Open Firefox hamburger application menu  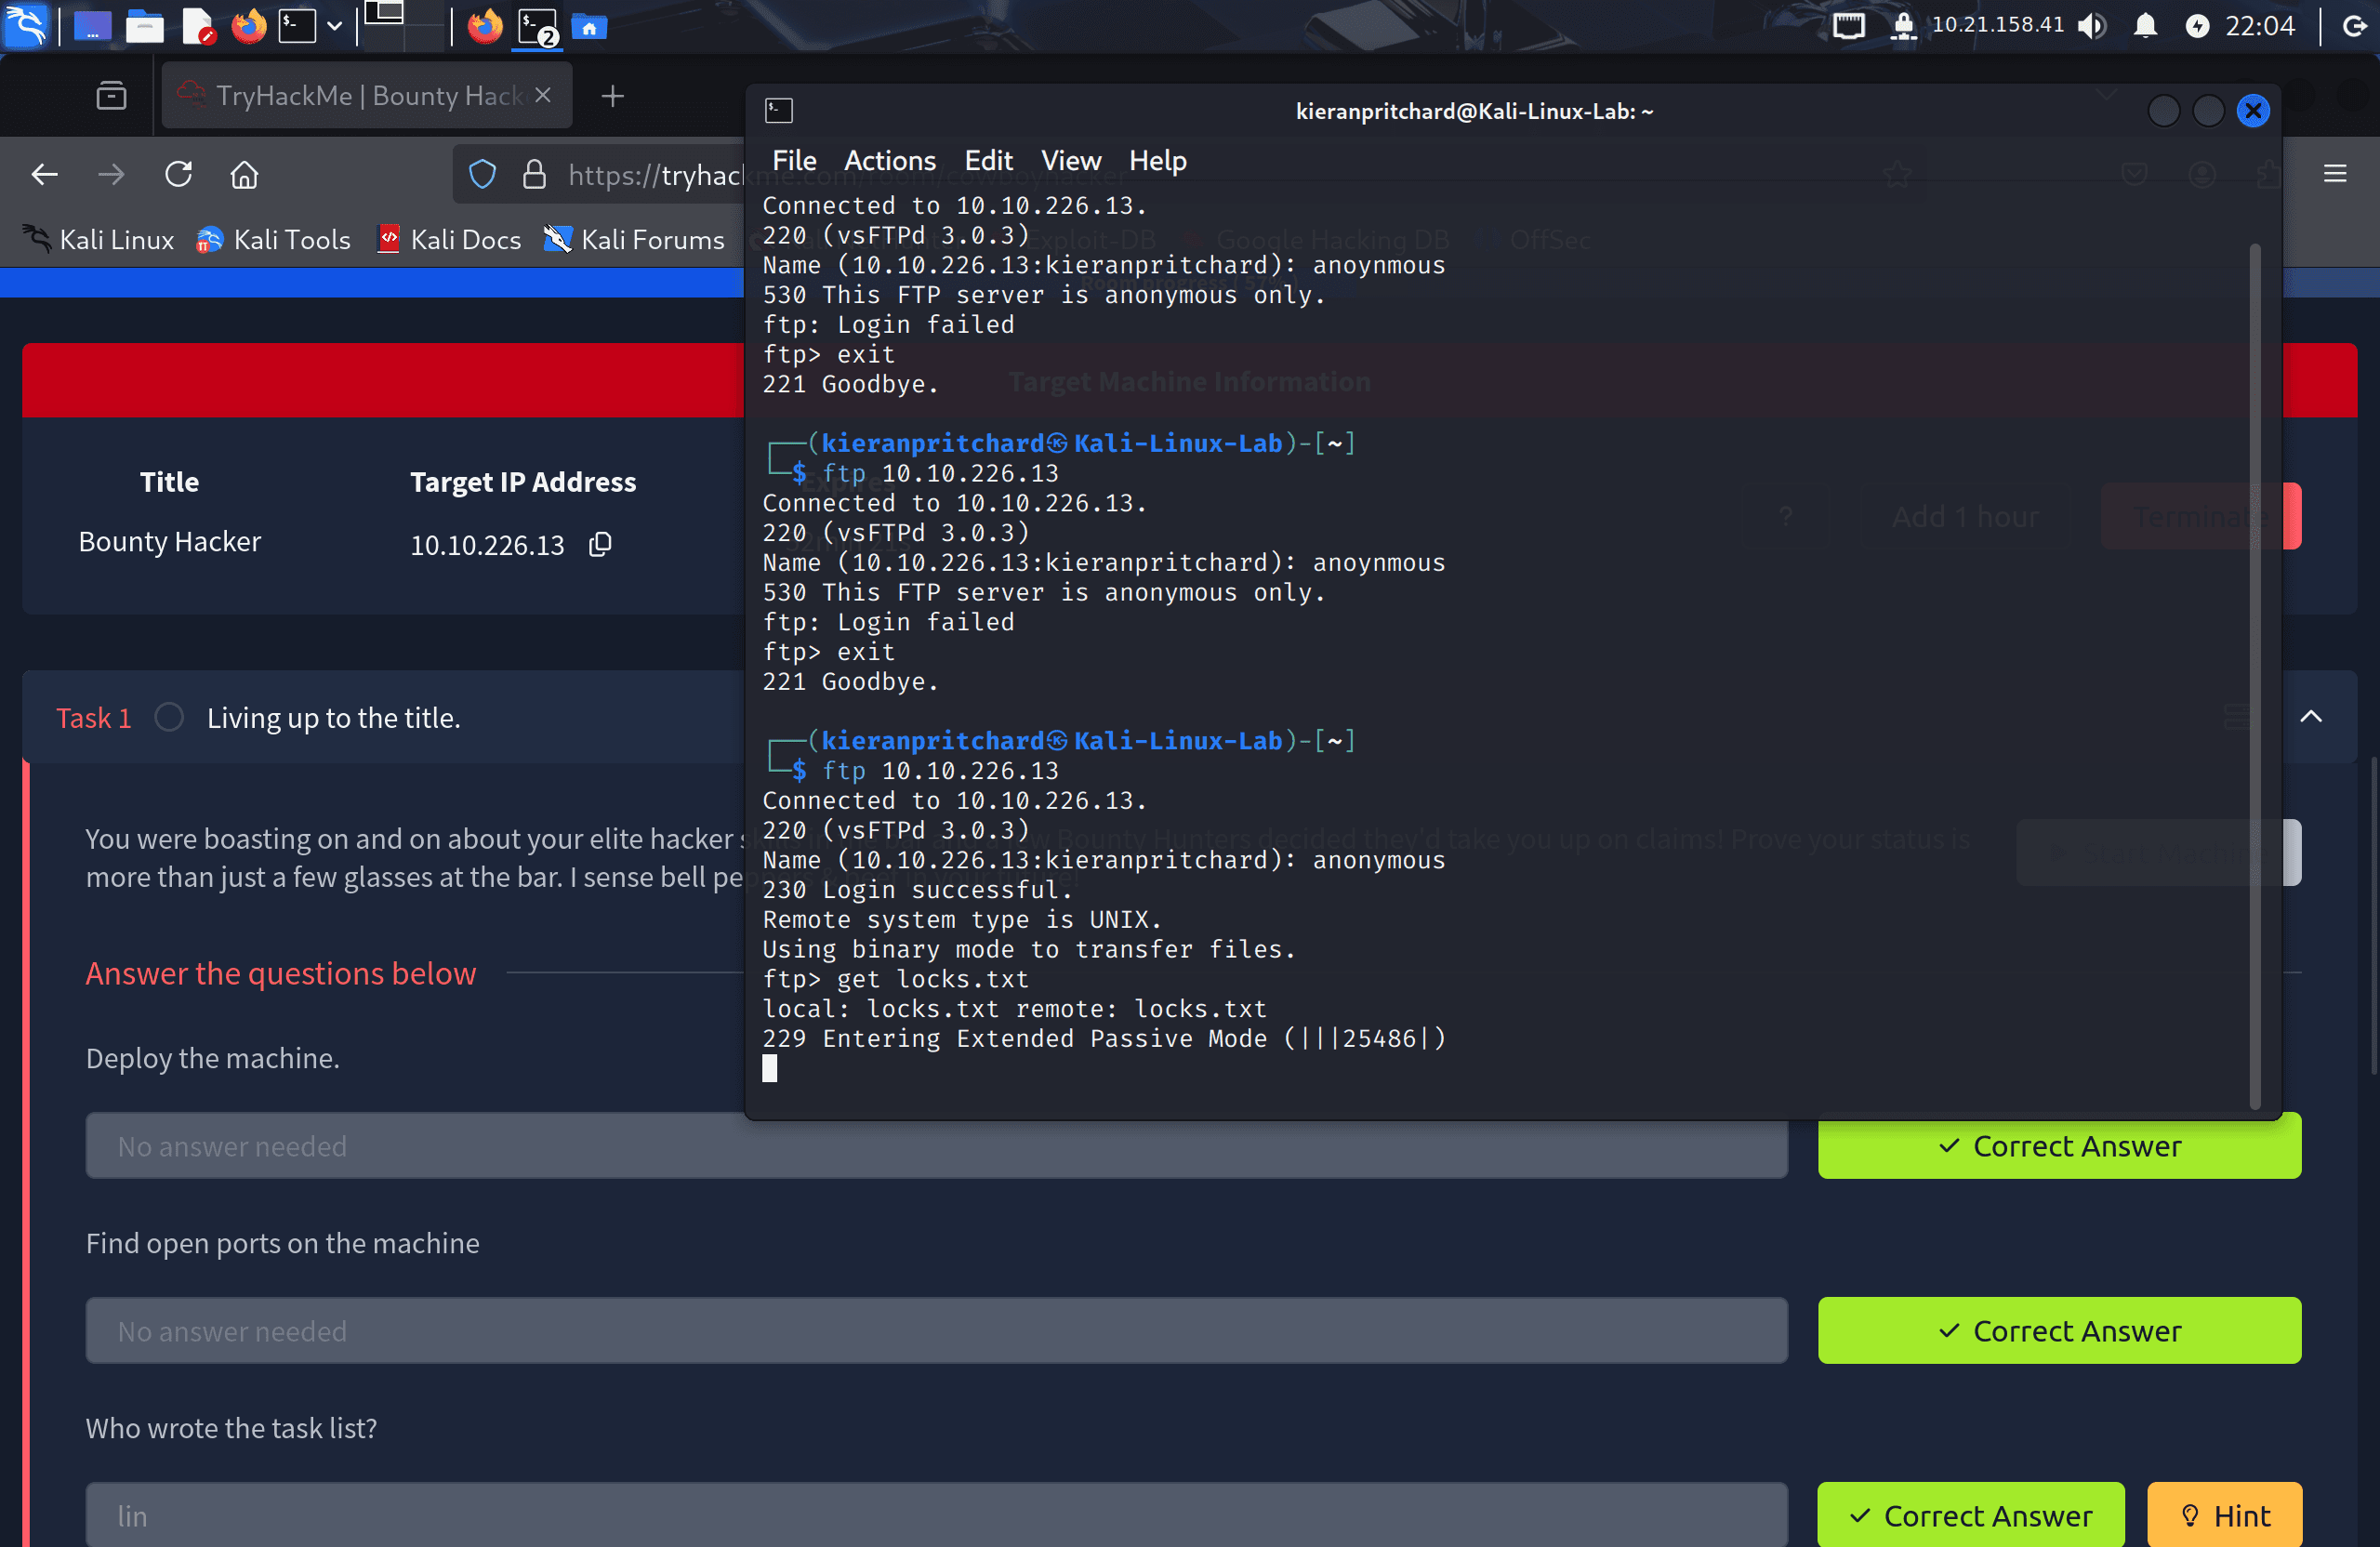pos(2335,174)
